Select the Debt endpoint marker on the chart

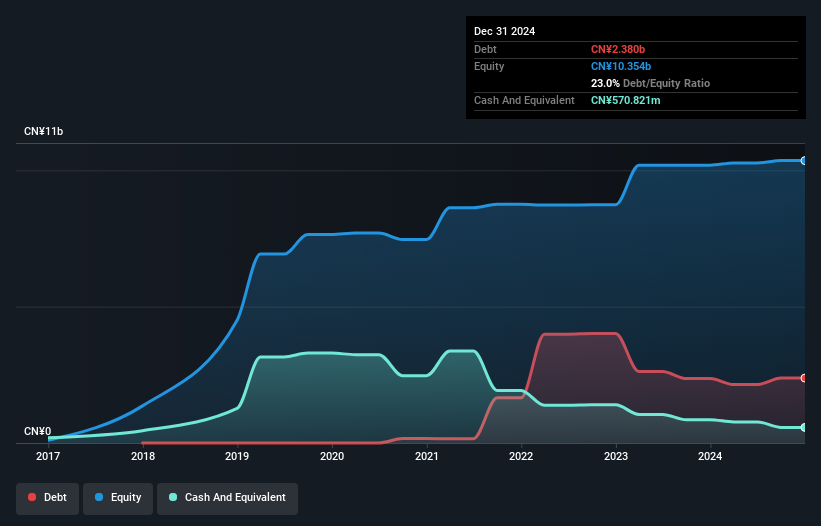[x=804, y=378]
